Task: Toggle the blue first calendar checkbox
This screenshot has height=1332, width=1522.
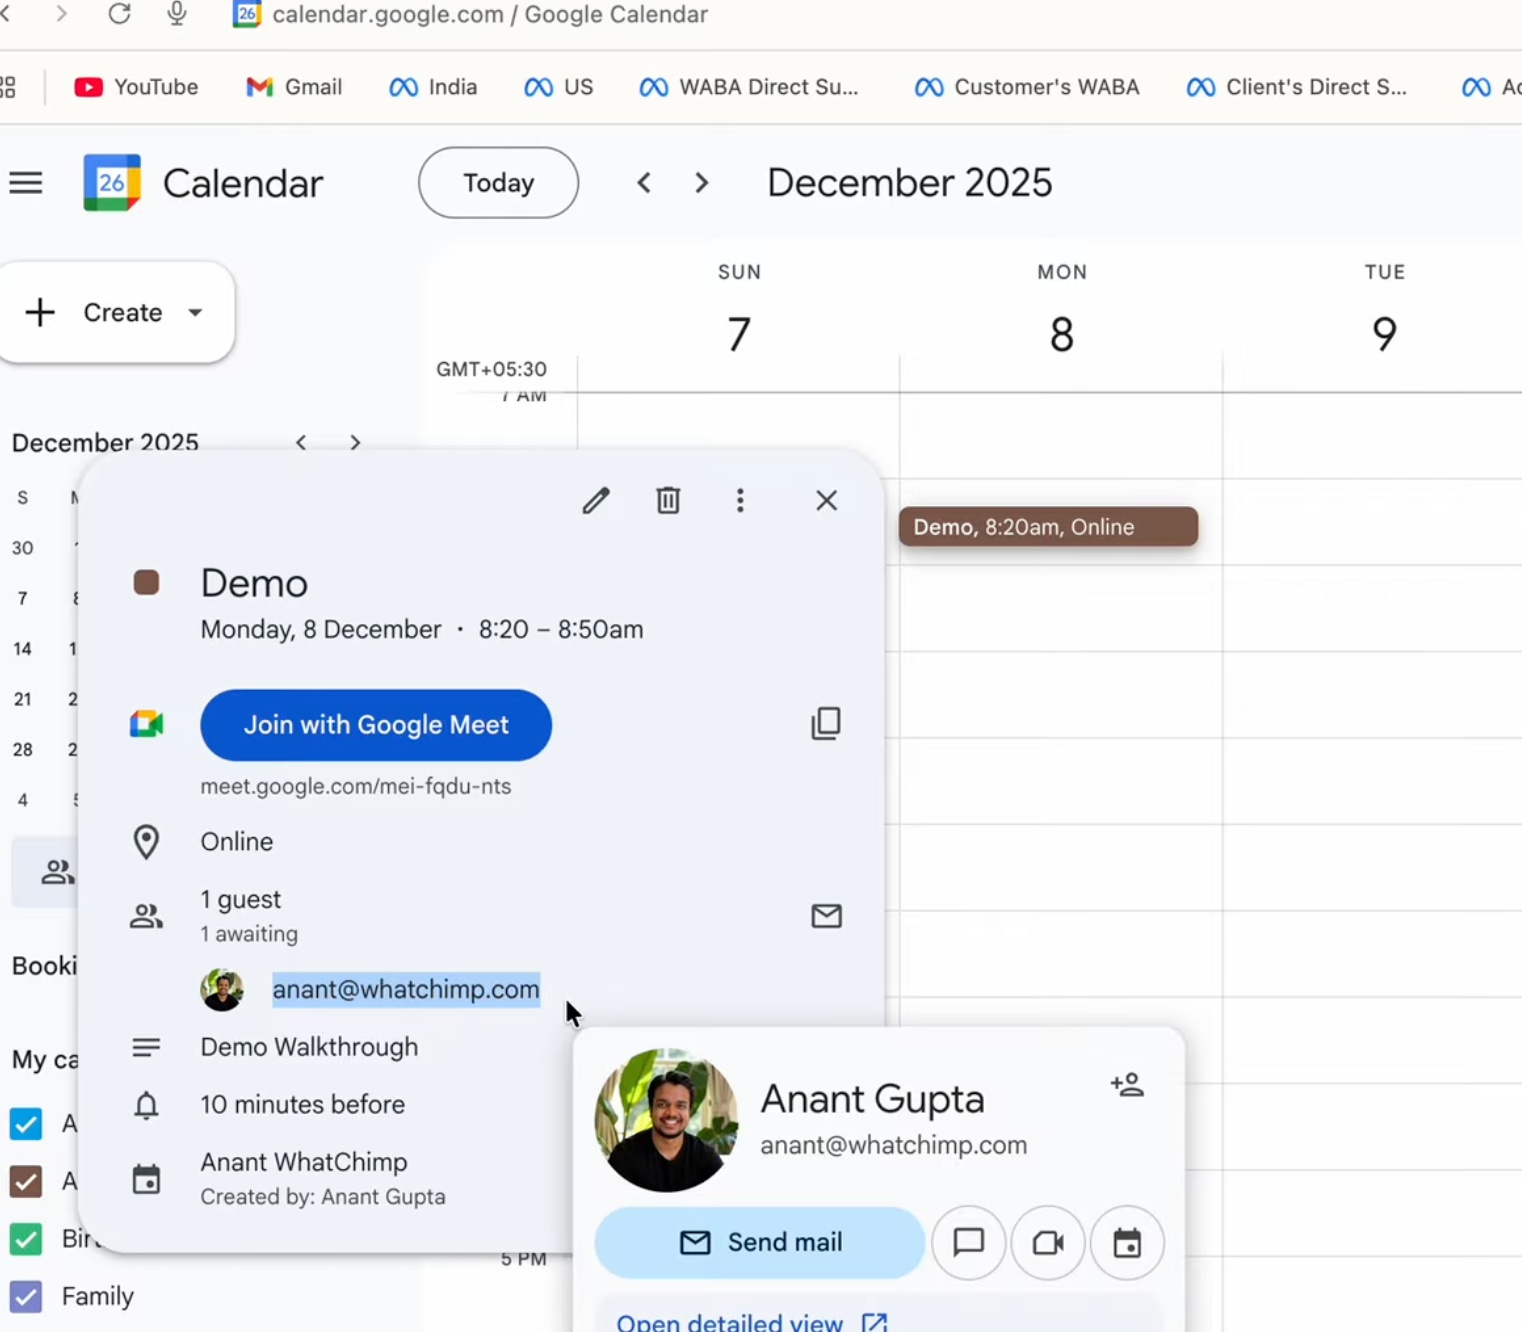Action: point(26,1124)
